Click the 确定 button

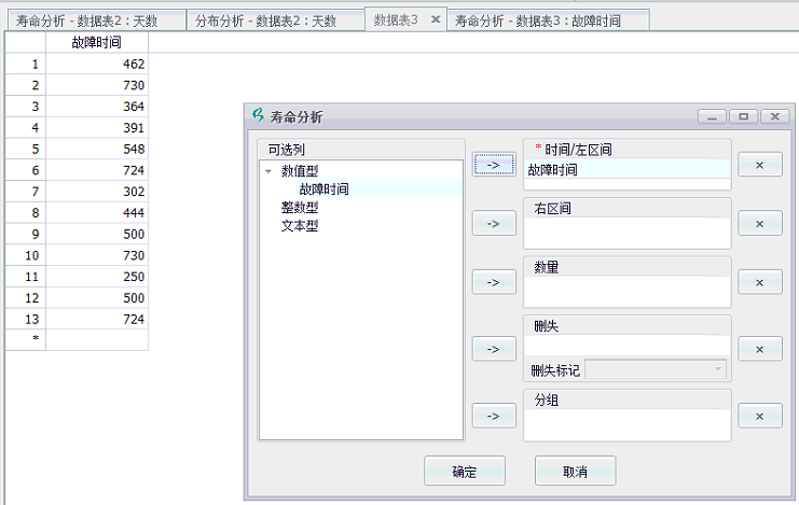464,471
